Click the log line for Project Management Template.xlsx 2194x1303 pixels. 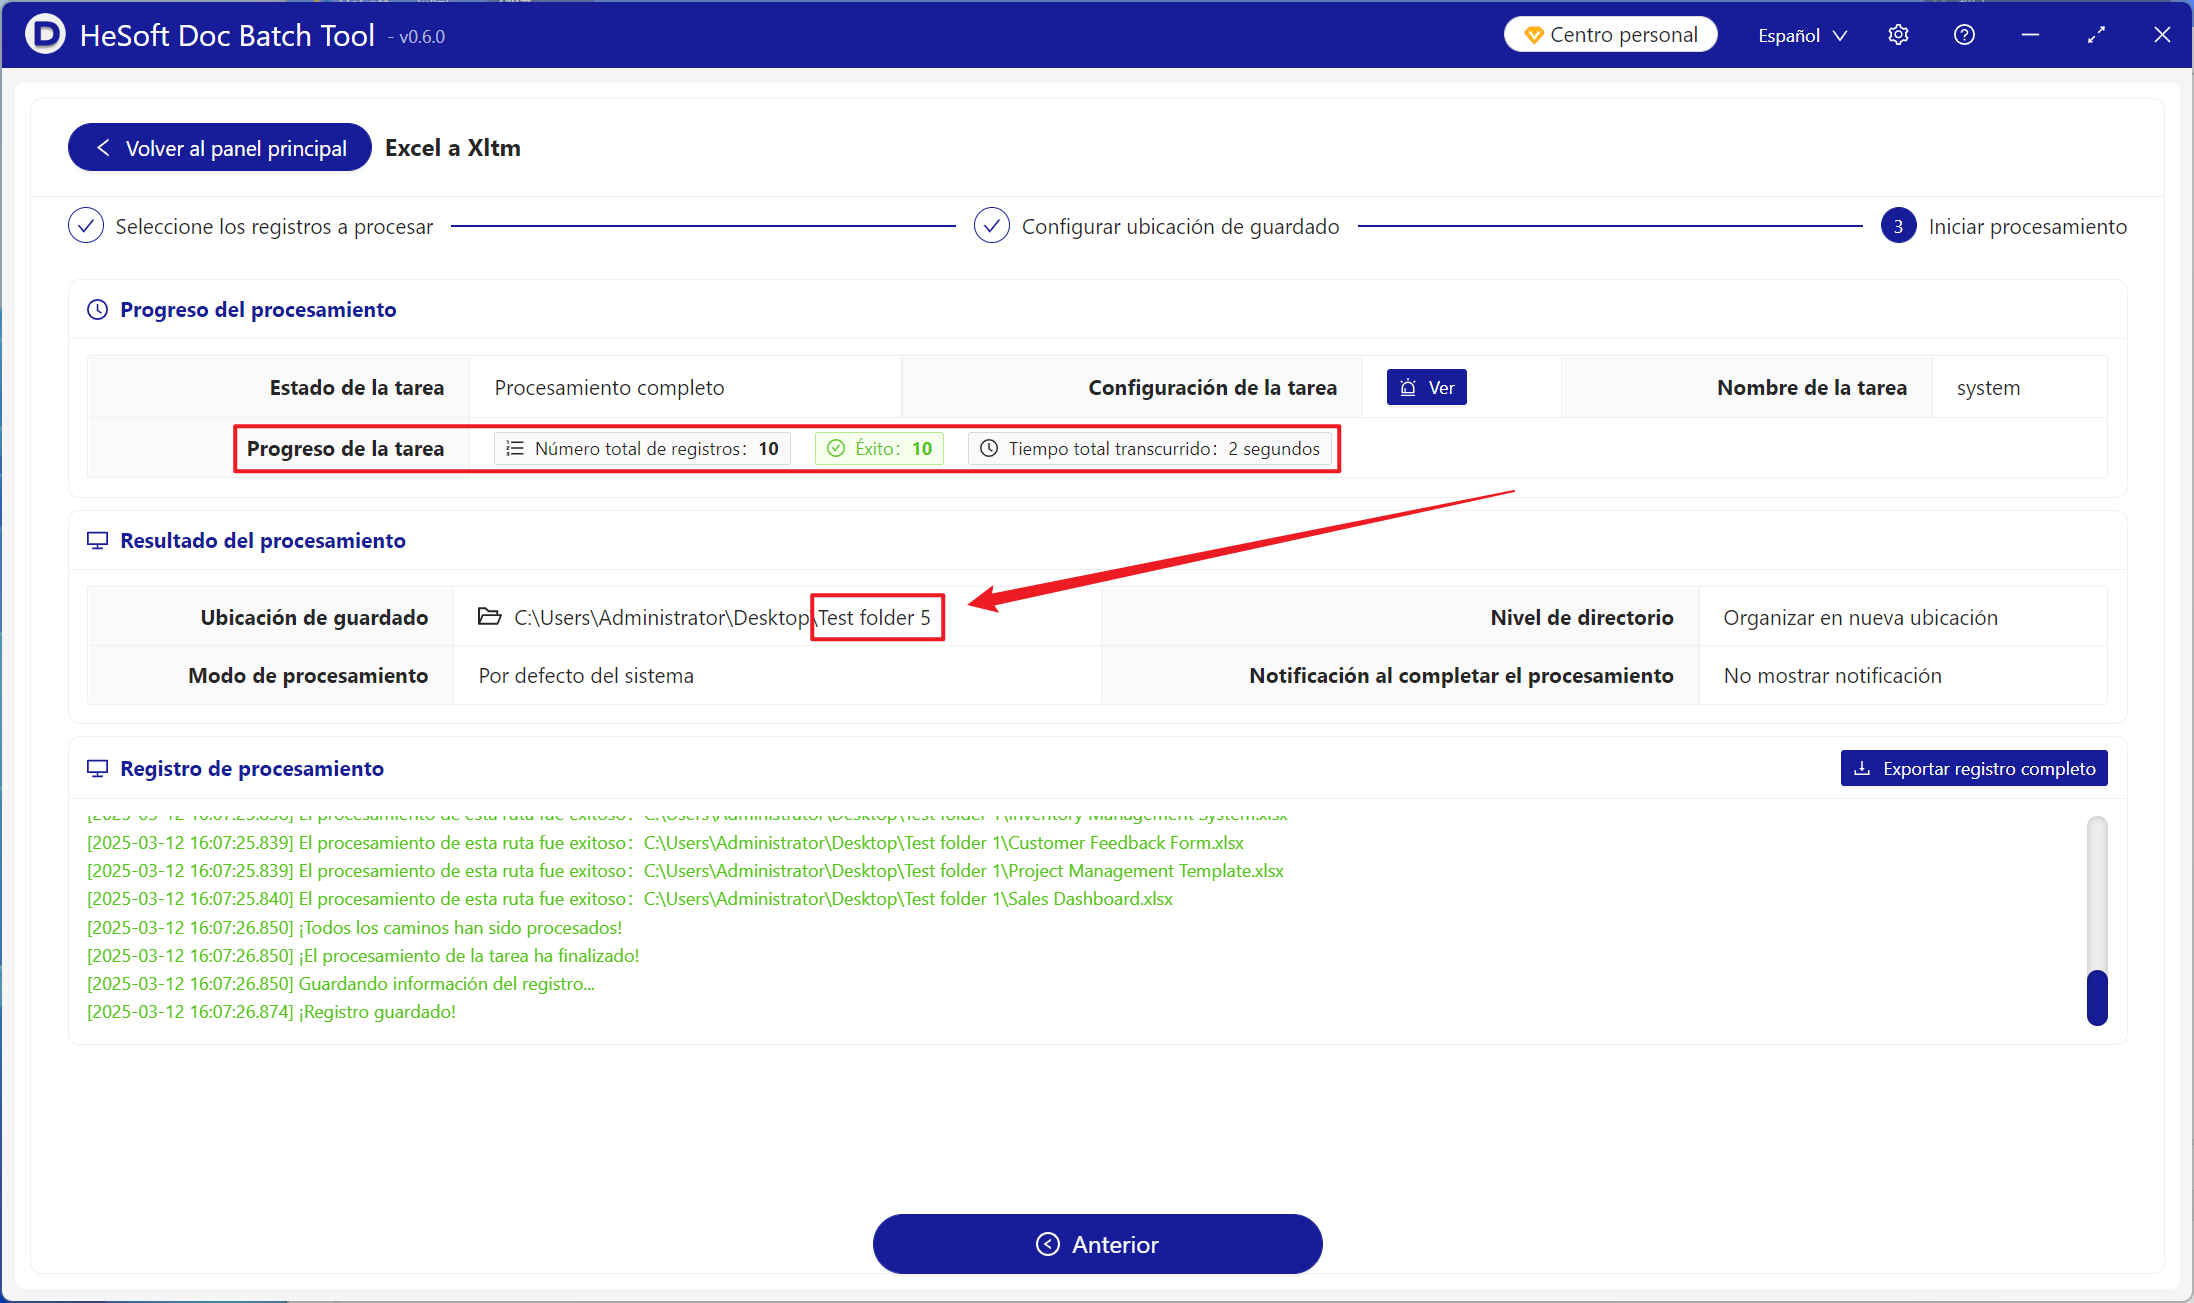click(685, 871)
